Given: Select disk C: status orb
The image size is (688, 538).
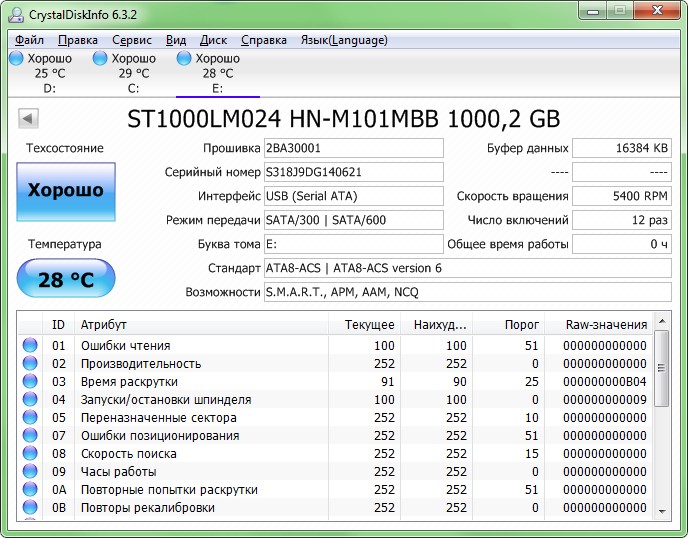Looking at the screenshot, I should pyautogui.click(x=100, y=58).
